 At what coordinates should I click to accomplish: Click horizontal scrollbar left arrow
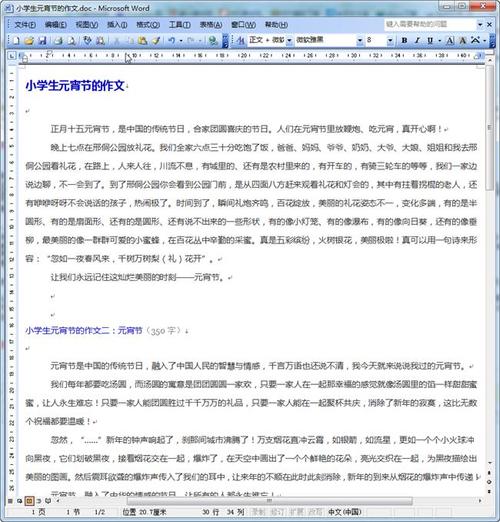tap(58, 501)
